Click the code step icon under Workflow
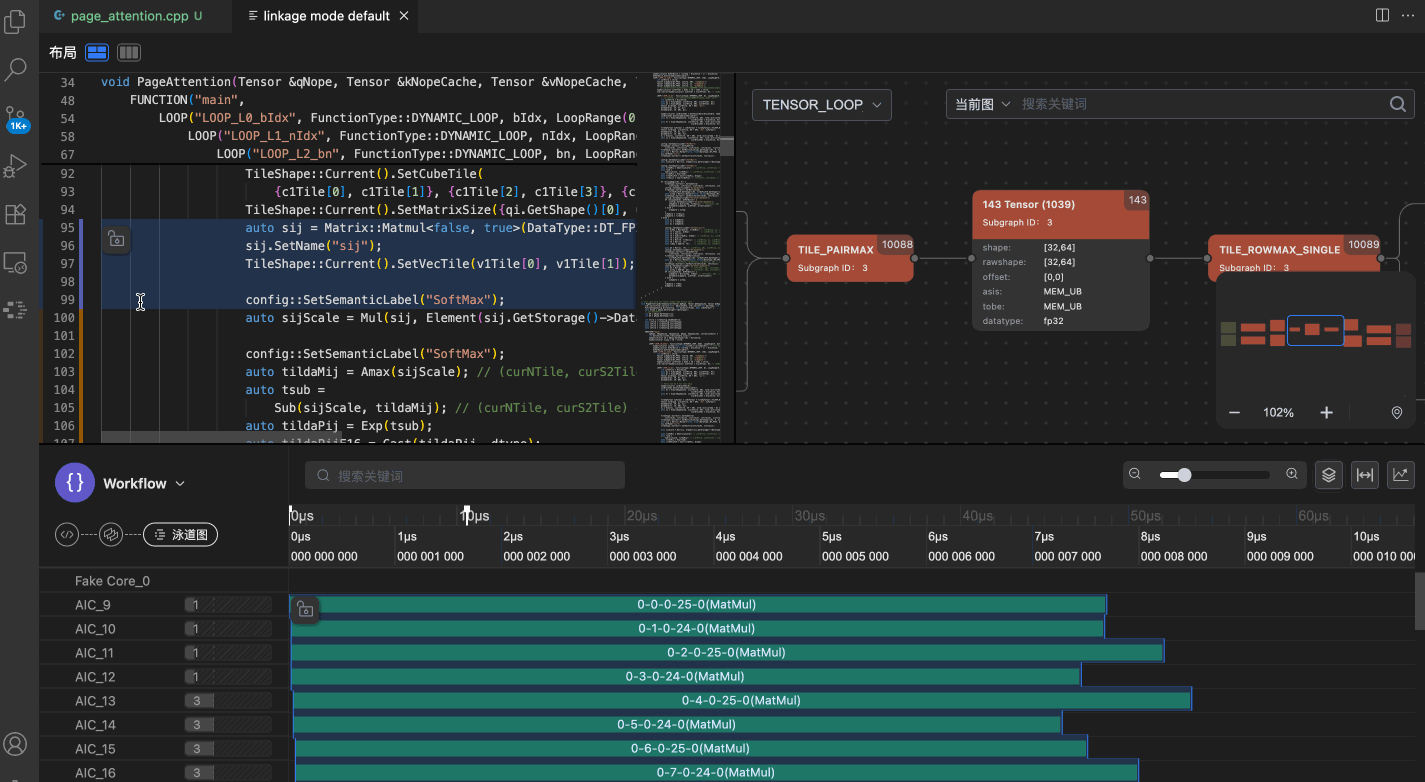1425x782 pixels. (67, 535)
